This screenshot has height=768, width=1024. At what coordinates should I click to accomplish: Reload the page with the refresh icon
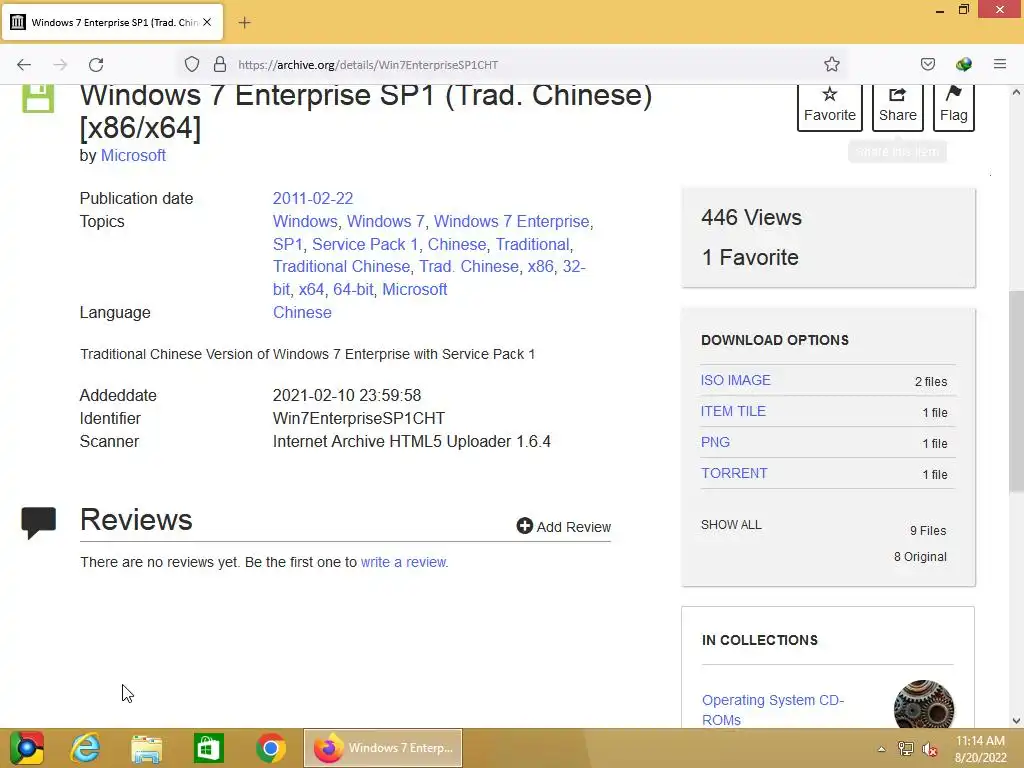tap(96, 65)
